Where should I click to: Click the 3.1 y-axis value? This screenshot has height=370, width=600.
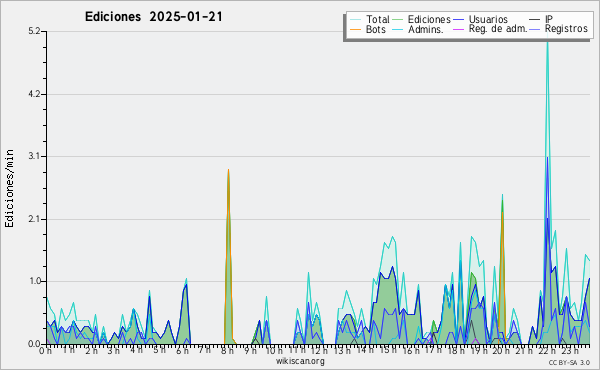tap(34, 156)
